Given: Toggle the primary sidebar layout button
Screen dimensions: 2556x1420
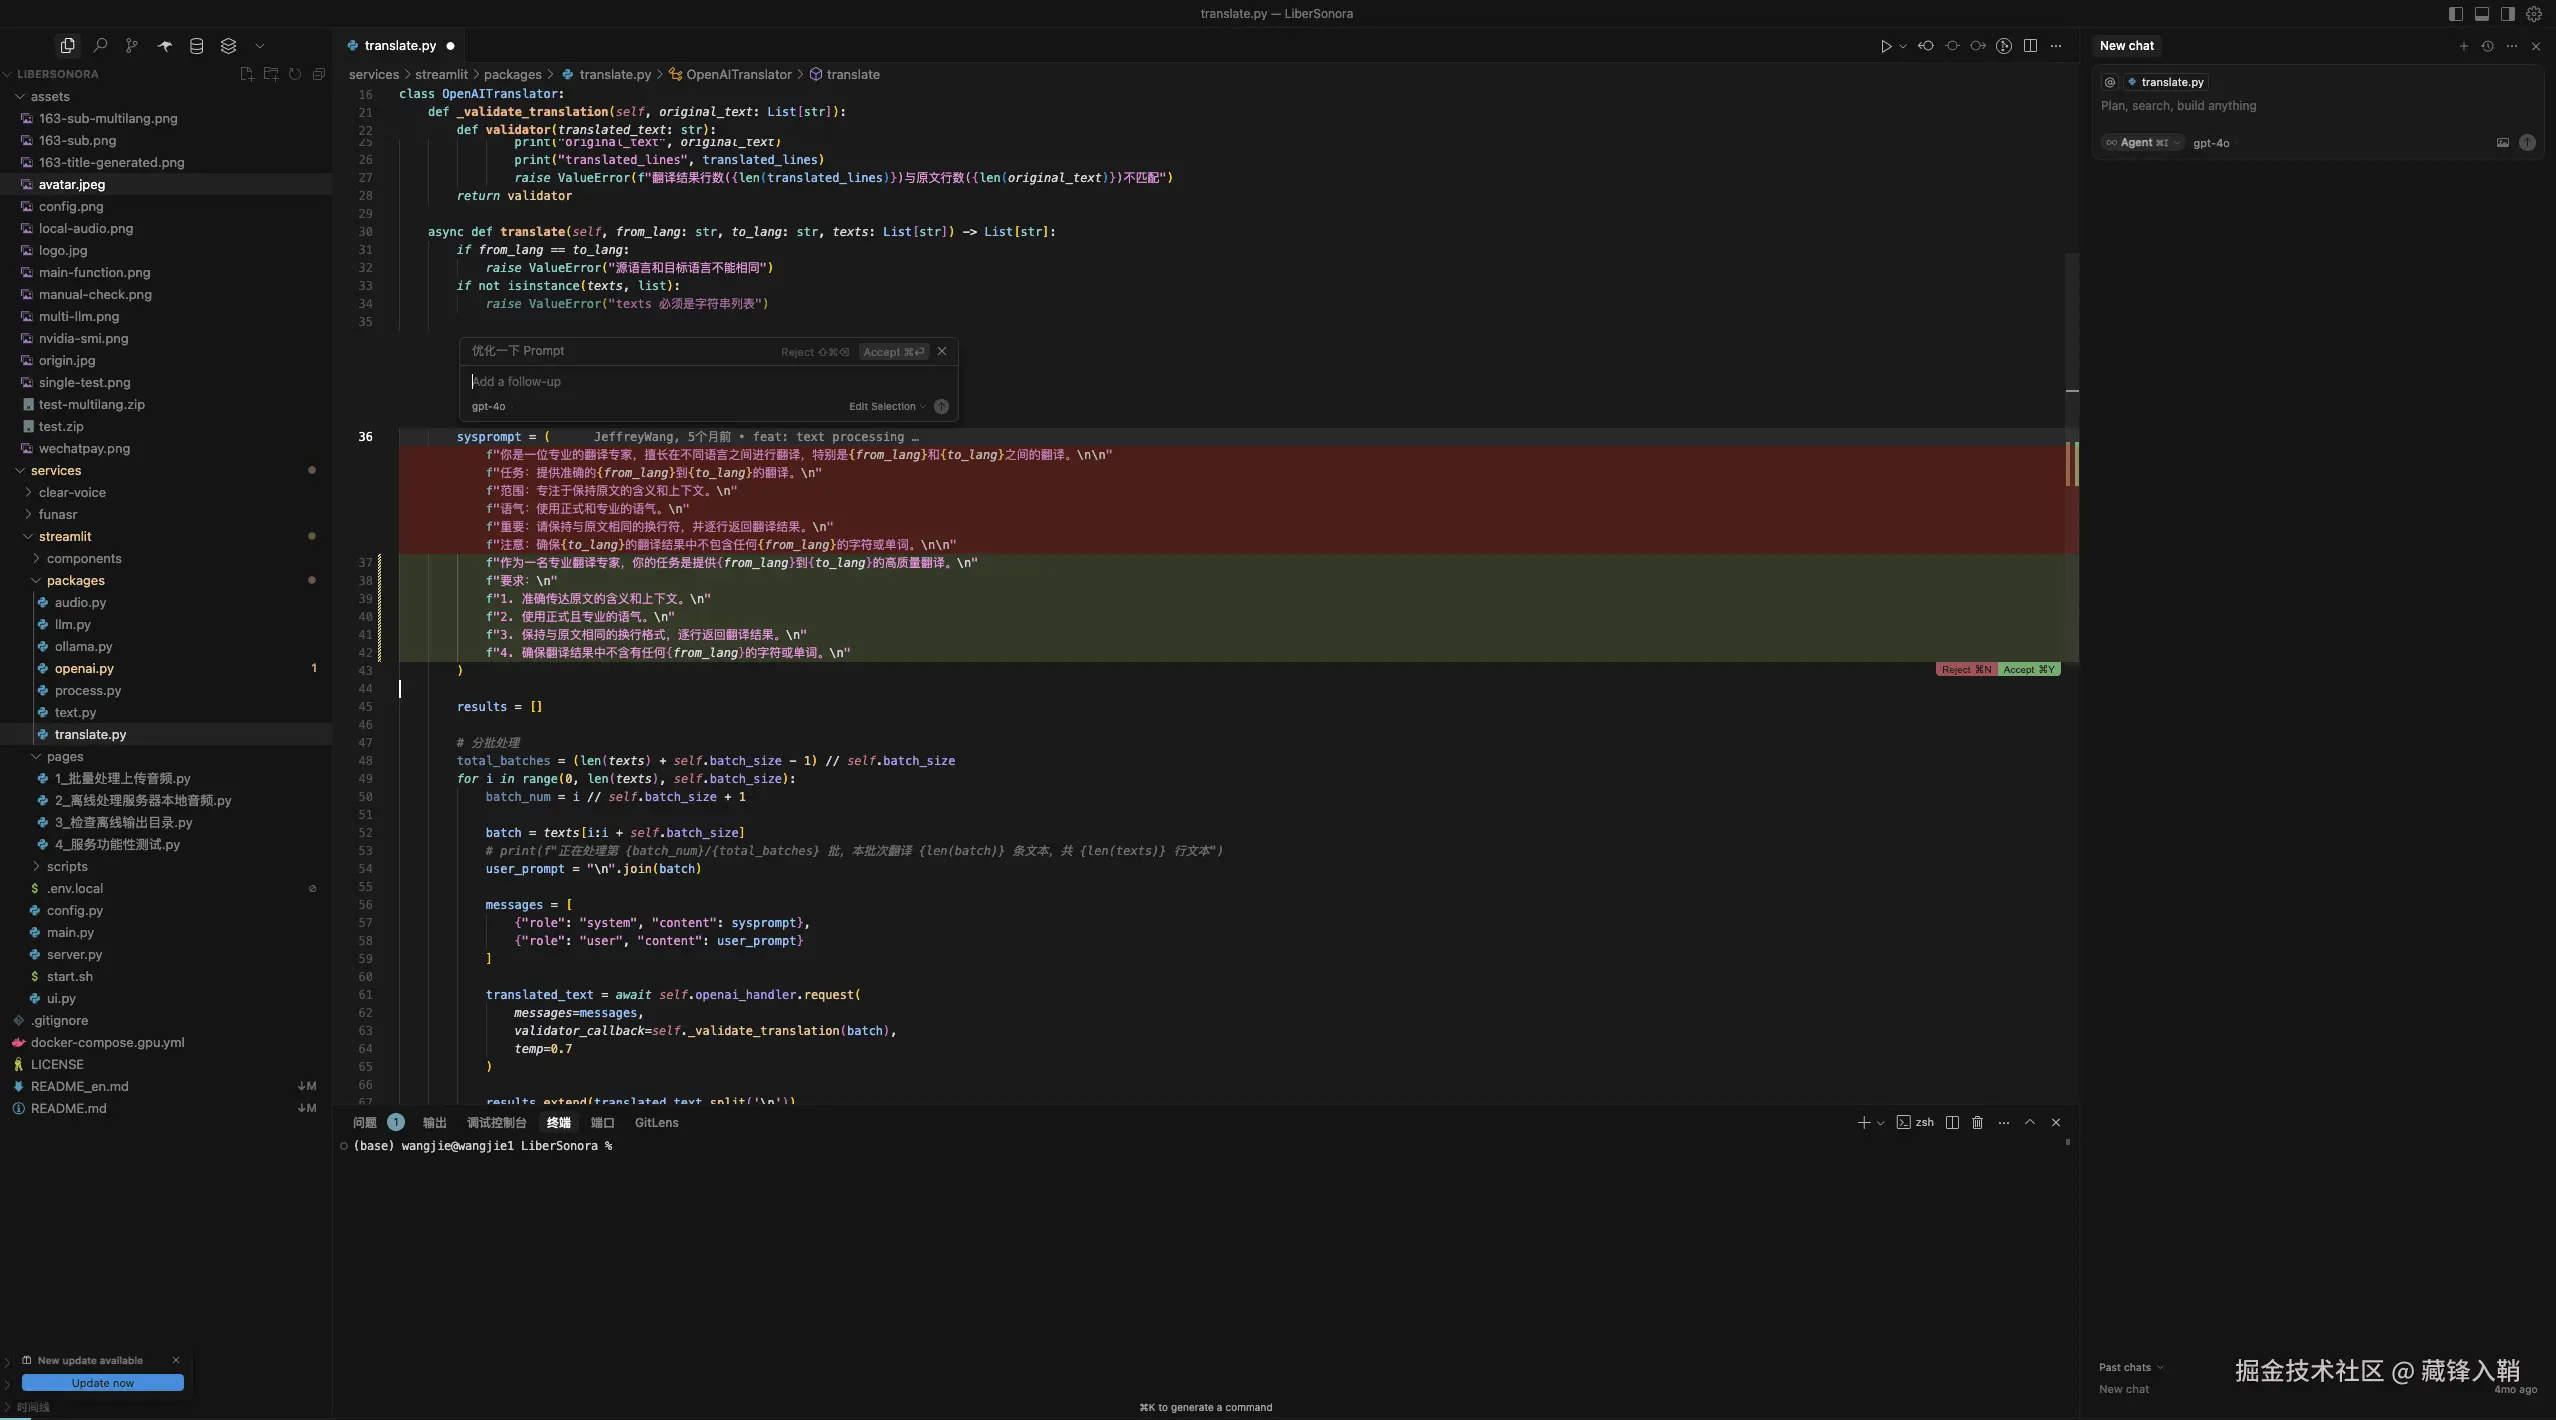Looking at the screenshot, I should click(x=2456, y=14).
